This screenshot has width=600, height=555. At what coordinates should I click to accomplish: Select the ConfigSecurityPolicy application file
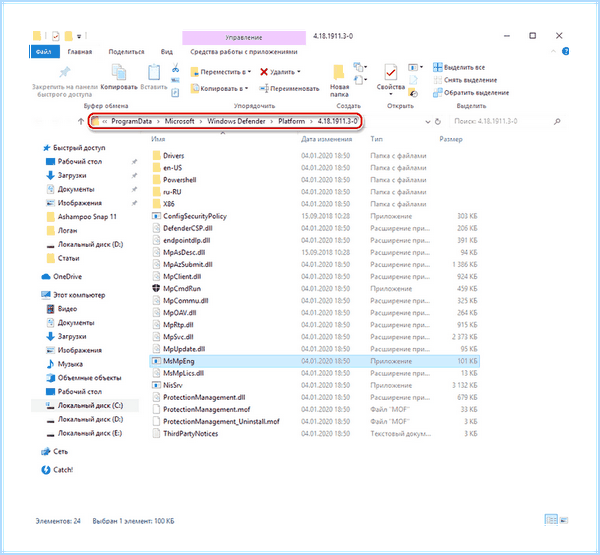click(x=195, y=216)
